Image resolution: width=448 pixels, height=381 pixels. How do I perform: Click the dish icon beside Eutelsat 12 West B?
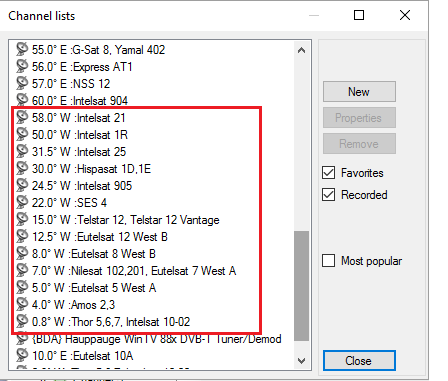click(x=22, y=236)
